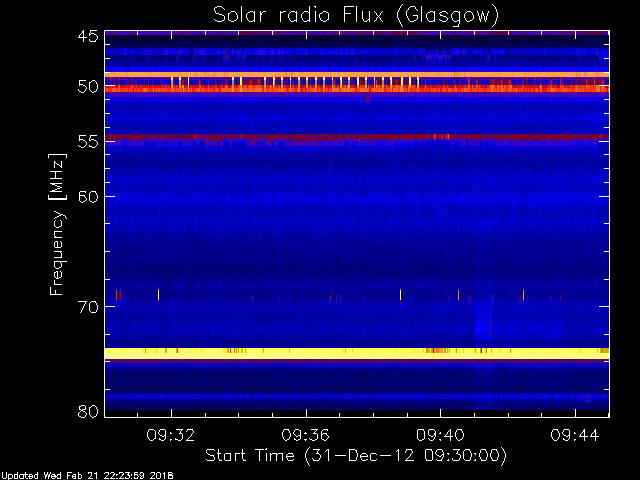The height and width of the screenshot is (480, 640).
Task: Click the "Start Time (31-Dec-12 09:30:00)" axis label
Action: (x=356, y=456)
